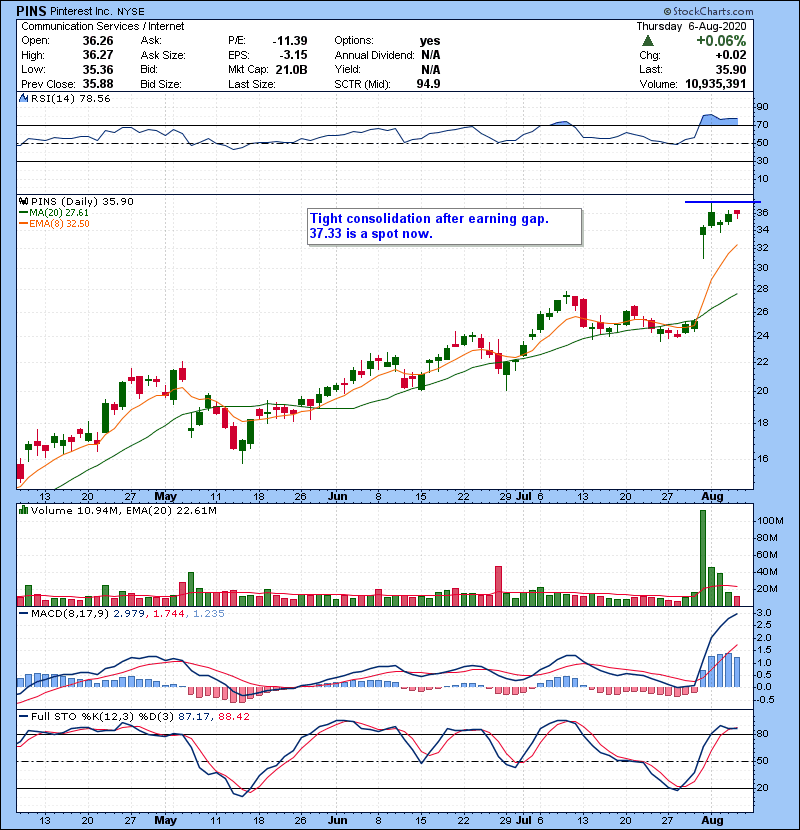Click the MACD histogram value 1.235
The image size is (800, 830).
coord(209,614)
